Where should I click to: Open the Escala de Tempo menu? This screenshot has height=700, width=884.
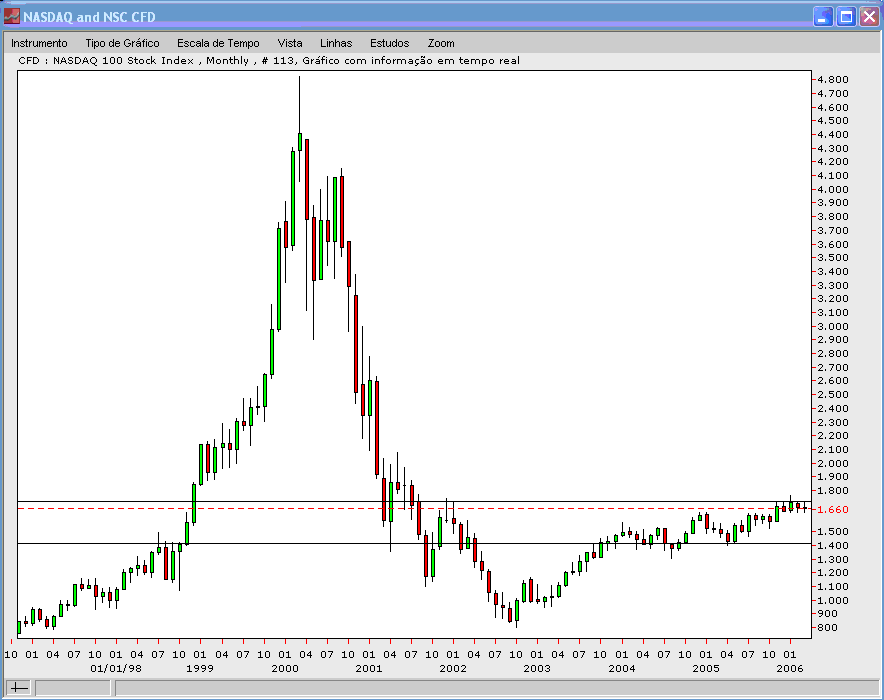click(218, 43)
